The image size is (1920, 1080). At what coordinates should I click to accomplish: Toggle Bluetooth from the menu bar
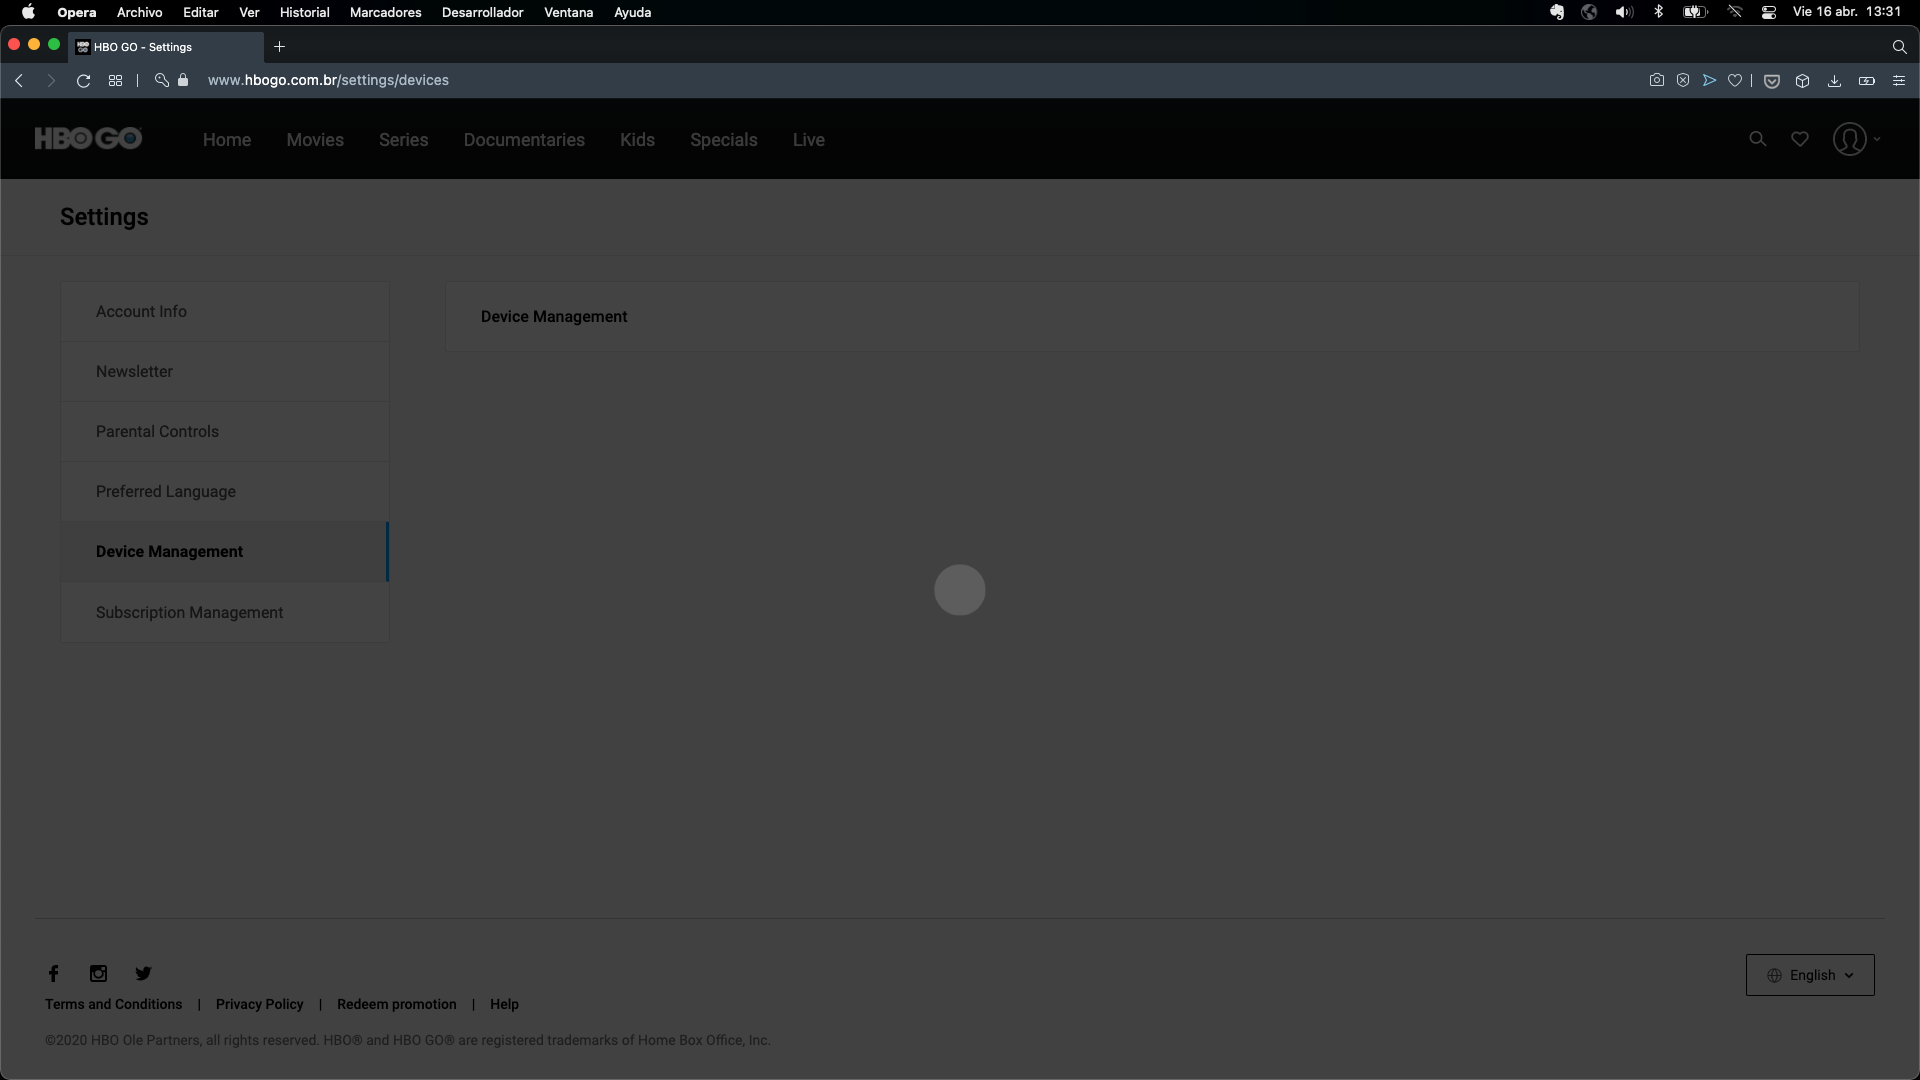1658,12
